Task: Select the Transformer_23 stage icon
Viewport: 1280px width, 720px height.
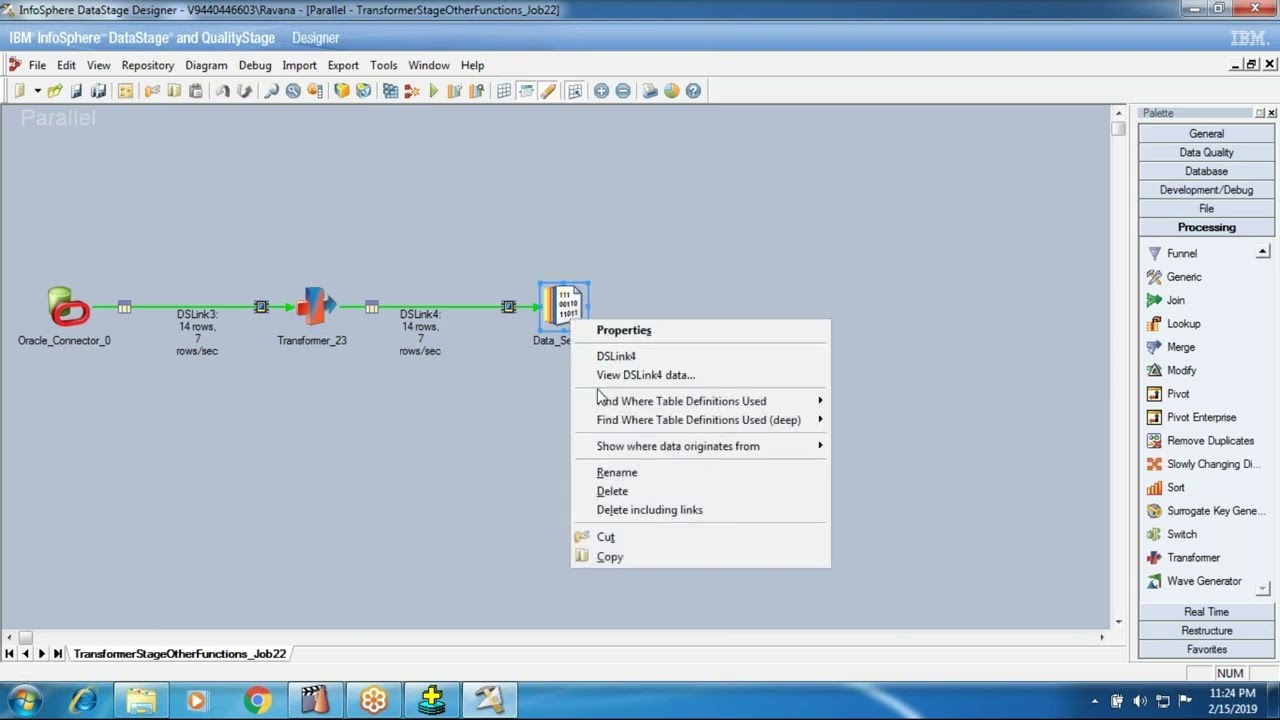Action: (314, 306)
